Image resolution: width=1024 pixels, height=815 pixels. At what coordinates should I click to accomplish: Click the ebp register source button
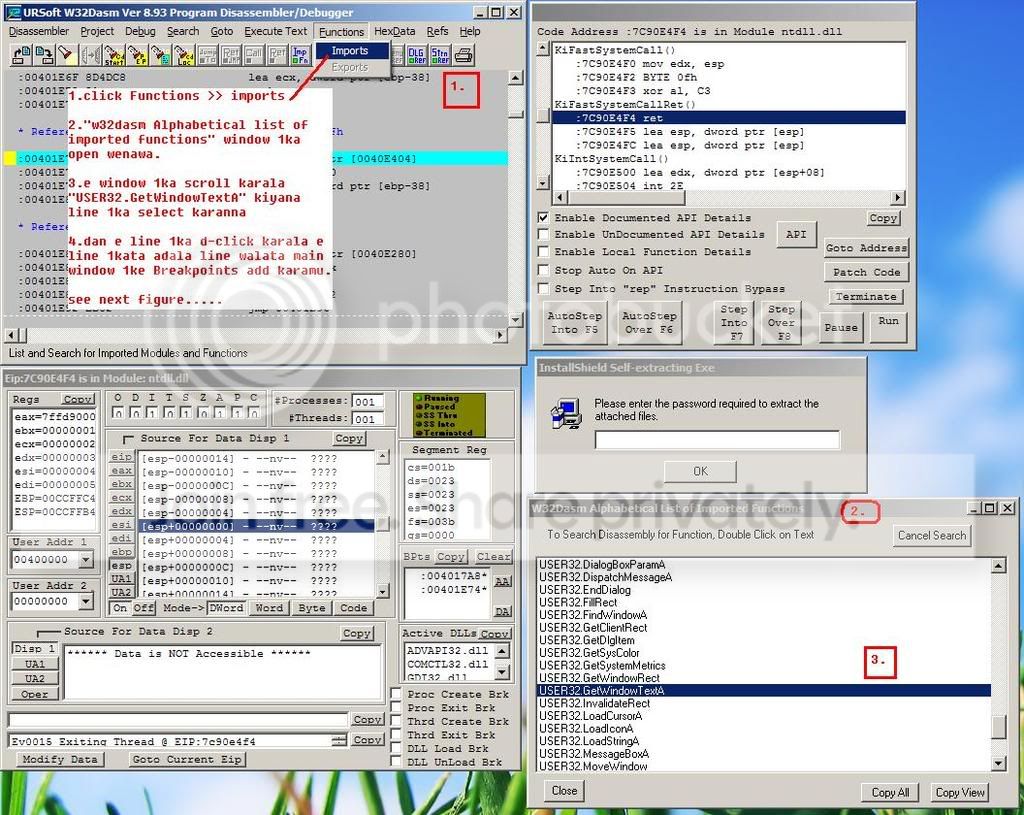tap(121, 552)
